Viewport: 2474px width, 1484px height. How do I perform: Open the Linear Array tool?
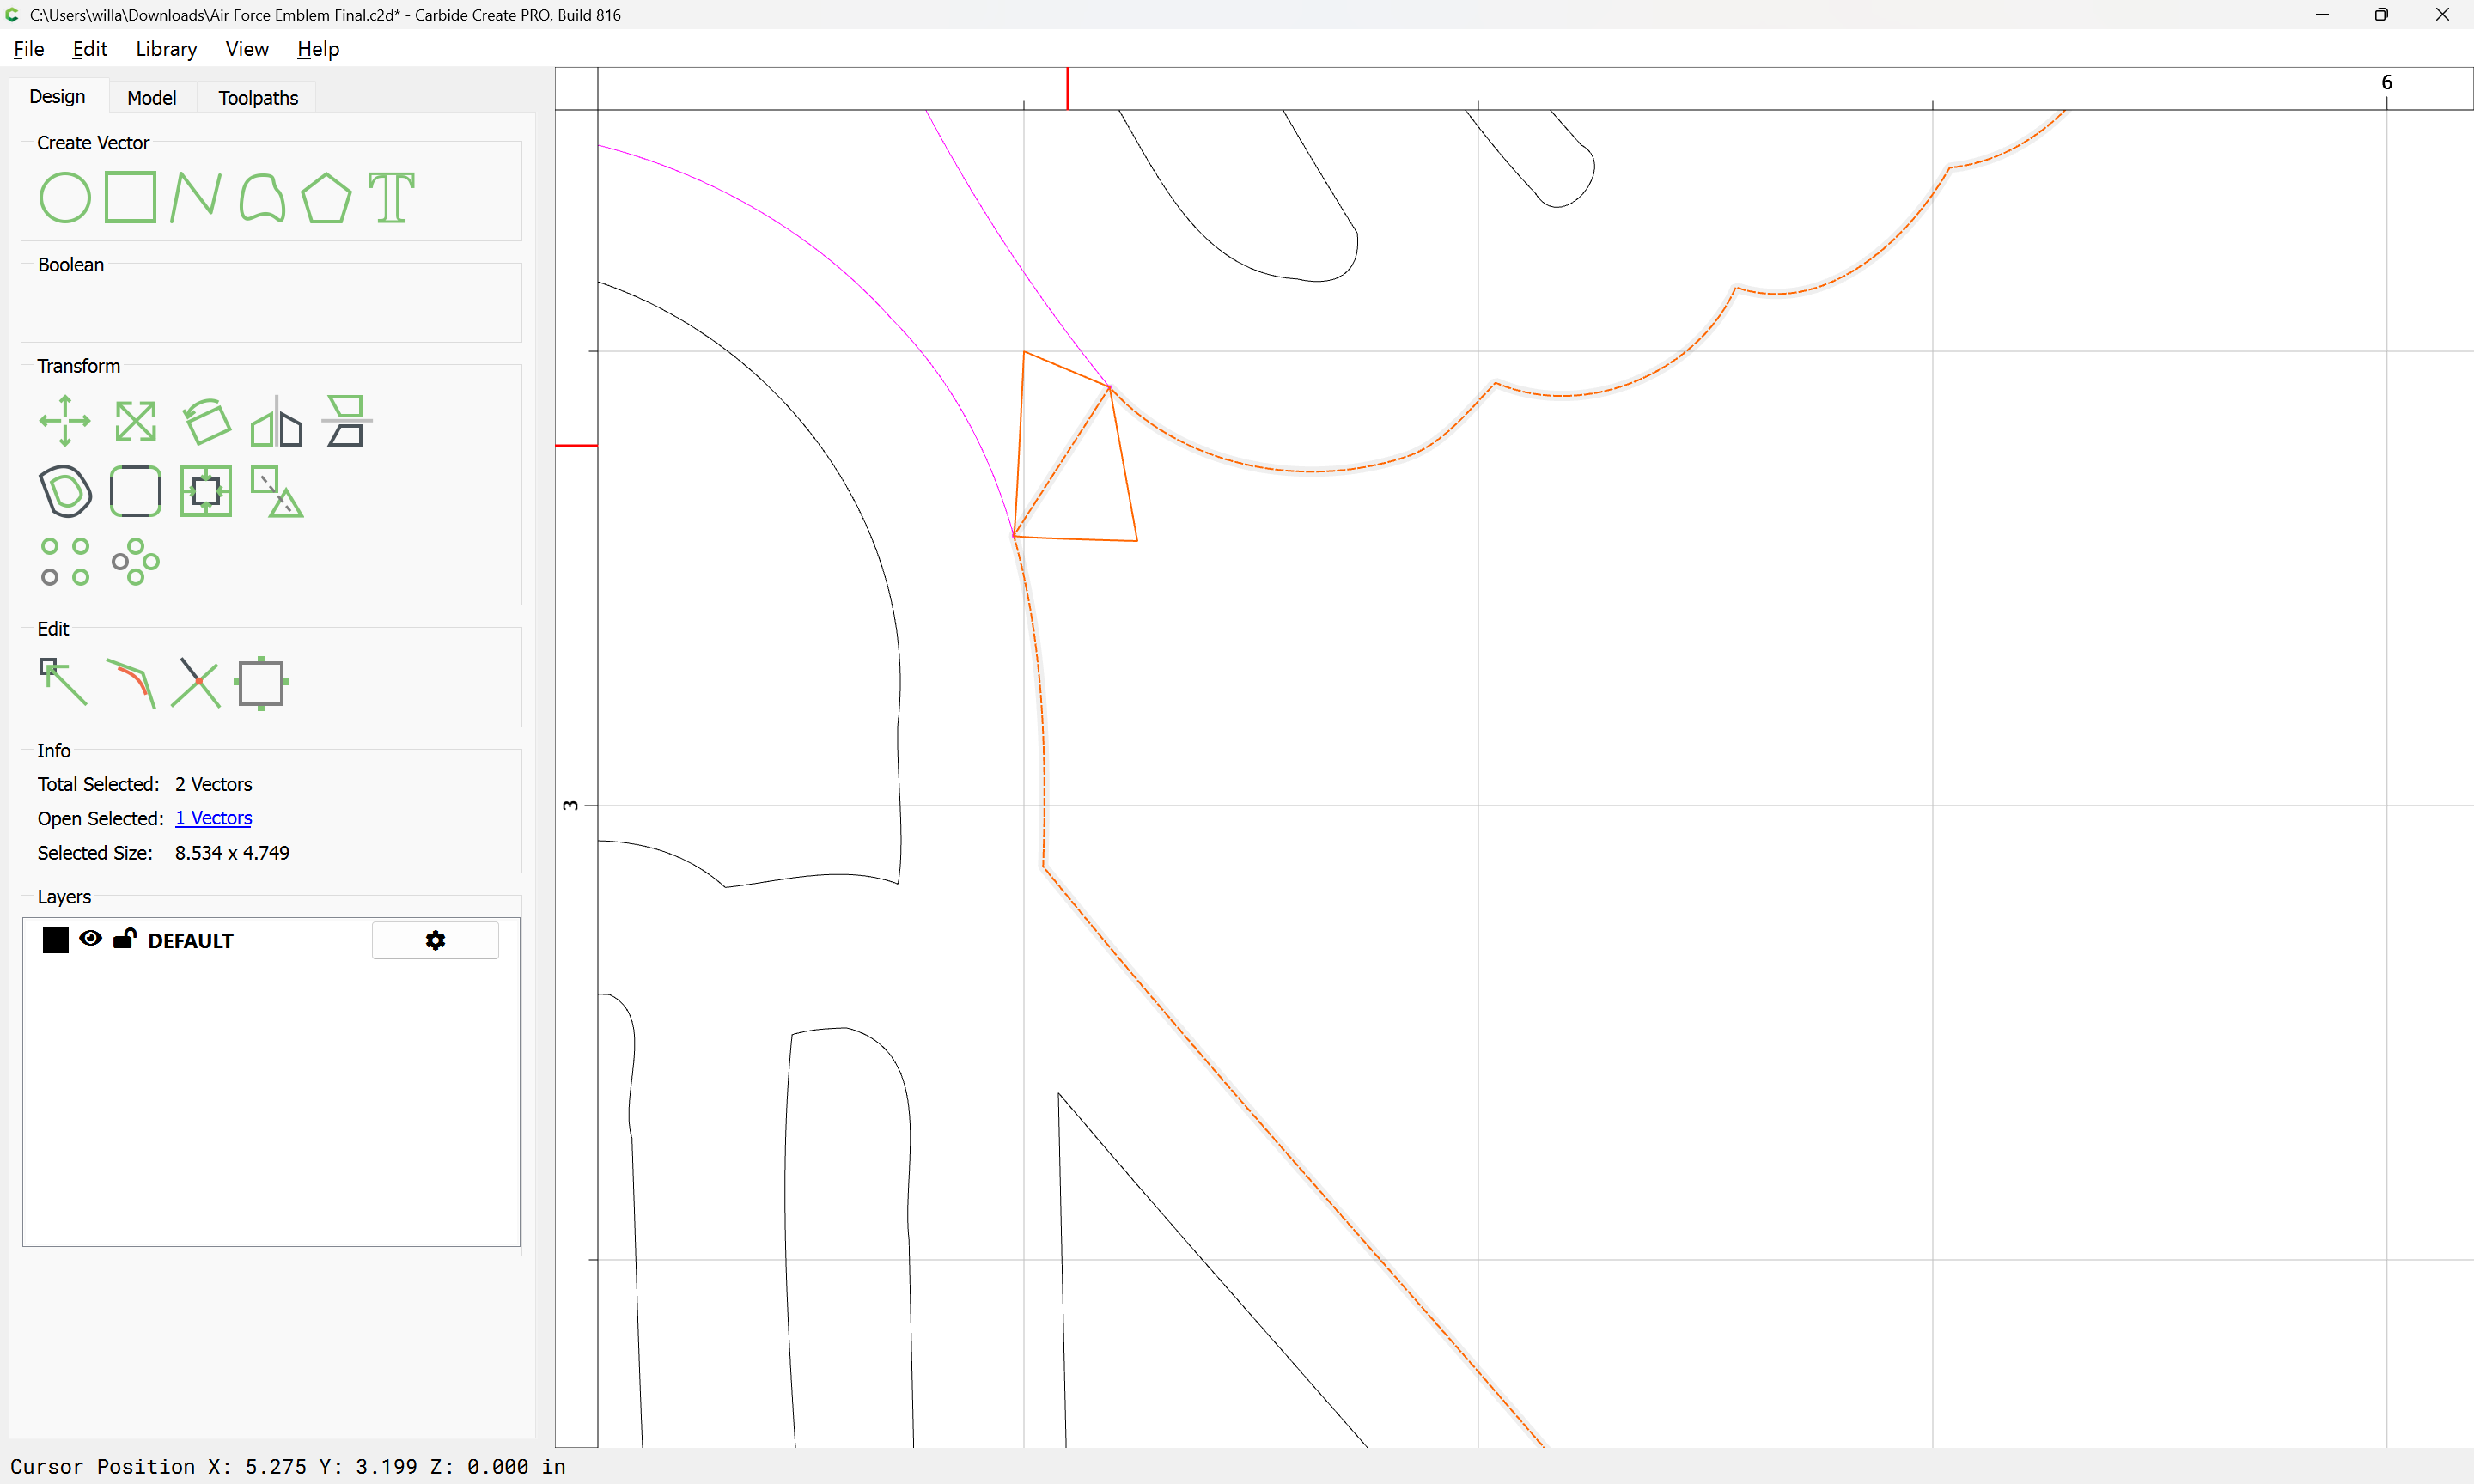tap(65, 561)
